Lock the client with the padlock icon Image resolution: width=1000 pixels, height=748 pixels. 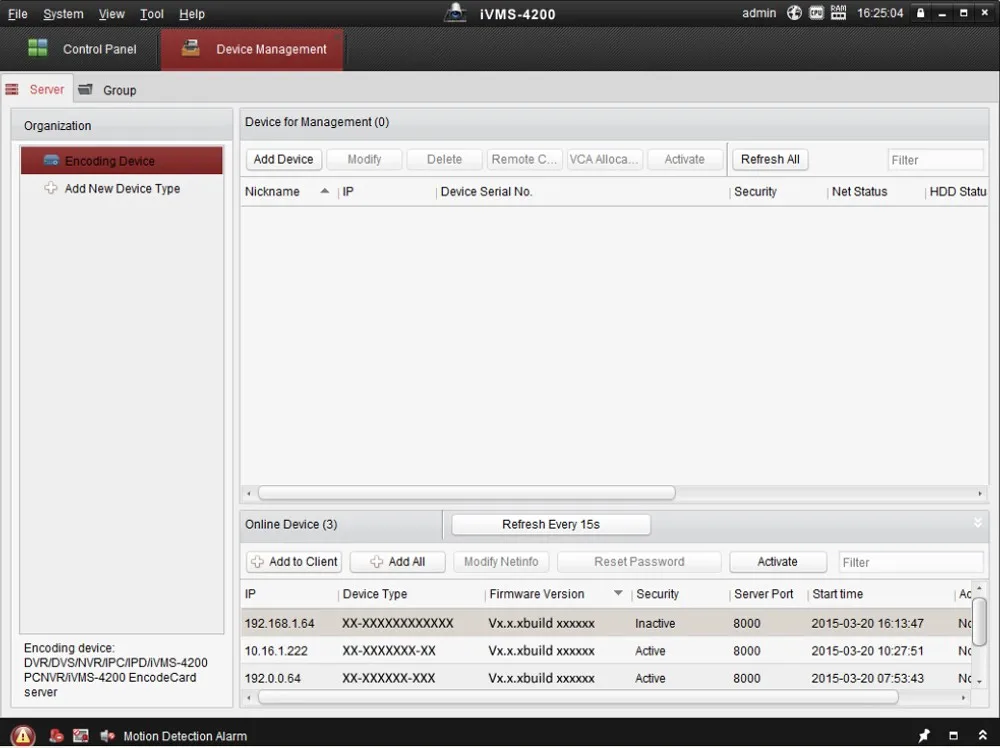pos(921,13)
